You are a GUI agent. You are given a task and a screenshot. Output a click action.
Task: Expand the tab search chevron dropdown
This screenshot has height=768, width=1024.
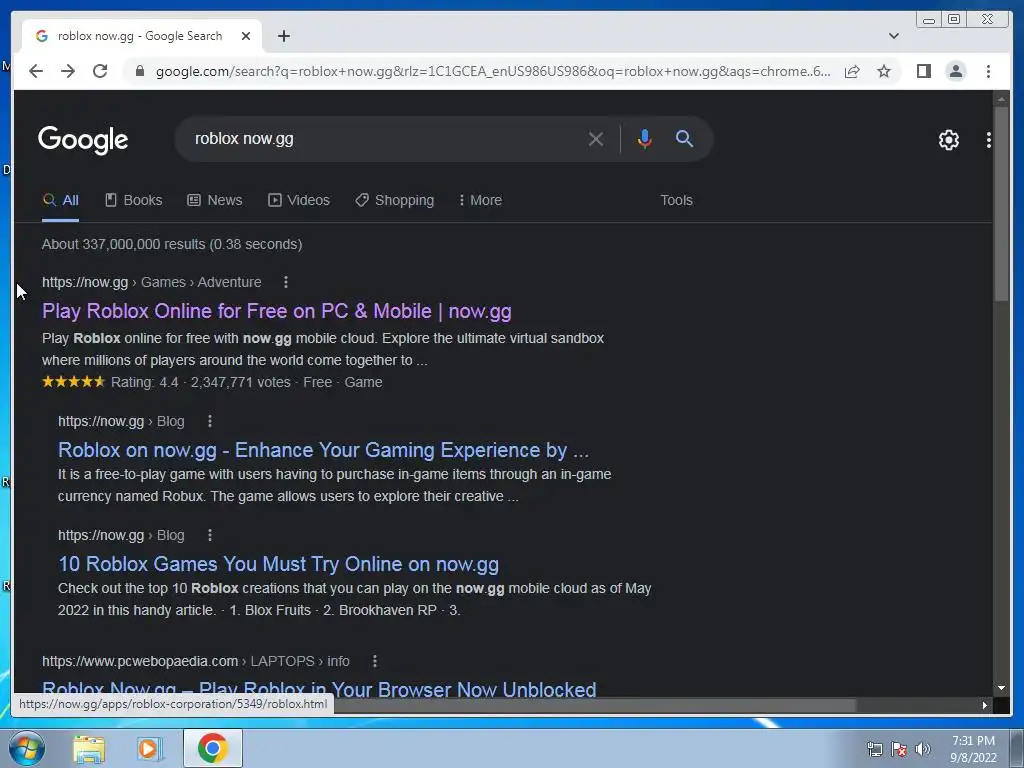click(x=894, y=36)
